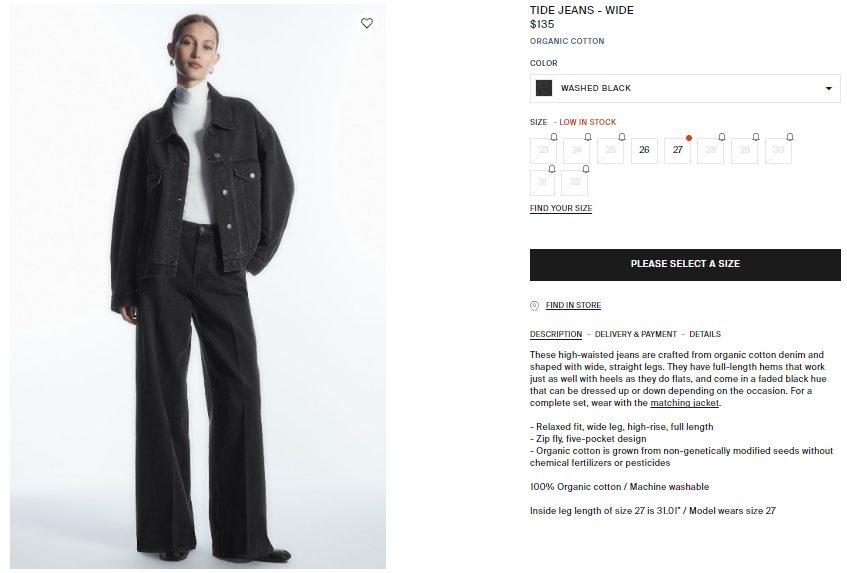Click notify bell on size 30
Screen dimensions: 847x573
click(x=790, y=137)
